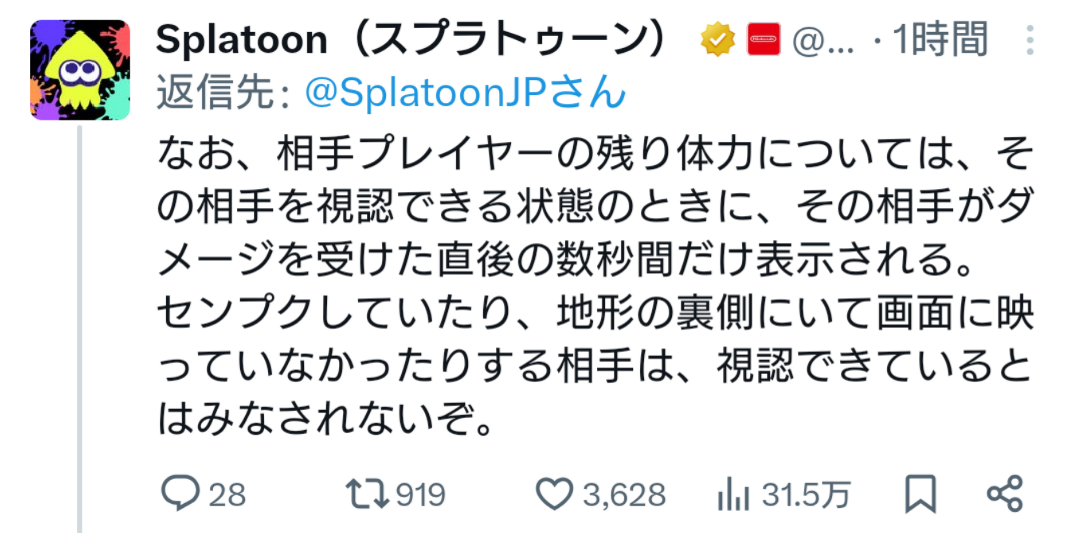This screenshot has width=1080, height=533.
Task: Open the post by clicking its body text
Action: (590, 290)
